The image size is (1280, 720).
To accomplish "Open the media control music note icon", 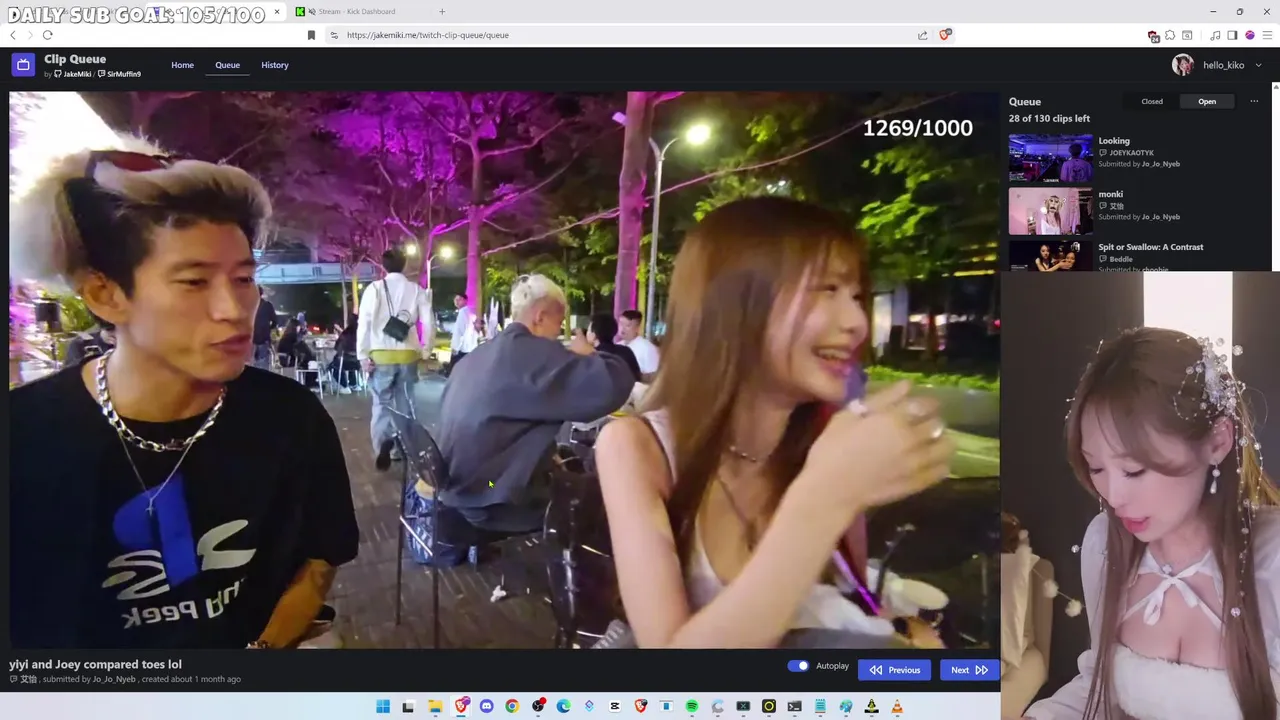I will (x=1215, y=36).
